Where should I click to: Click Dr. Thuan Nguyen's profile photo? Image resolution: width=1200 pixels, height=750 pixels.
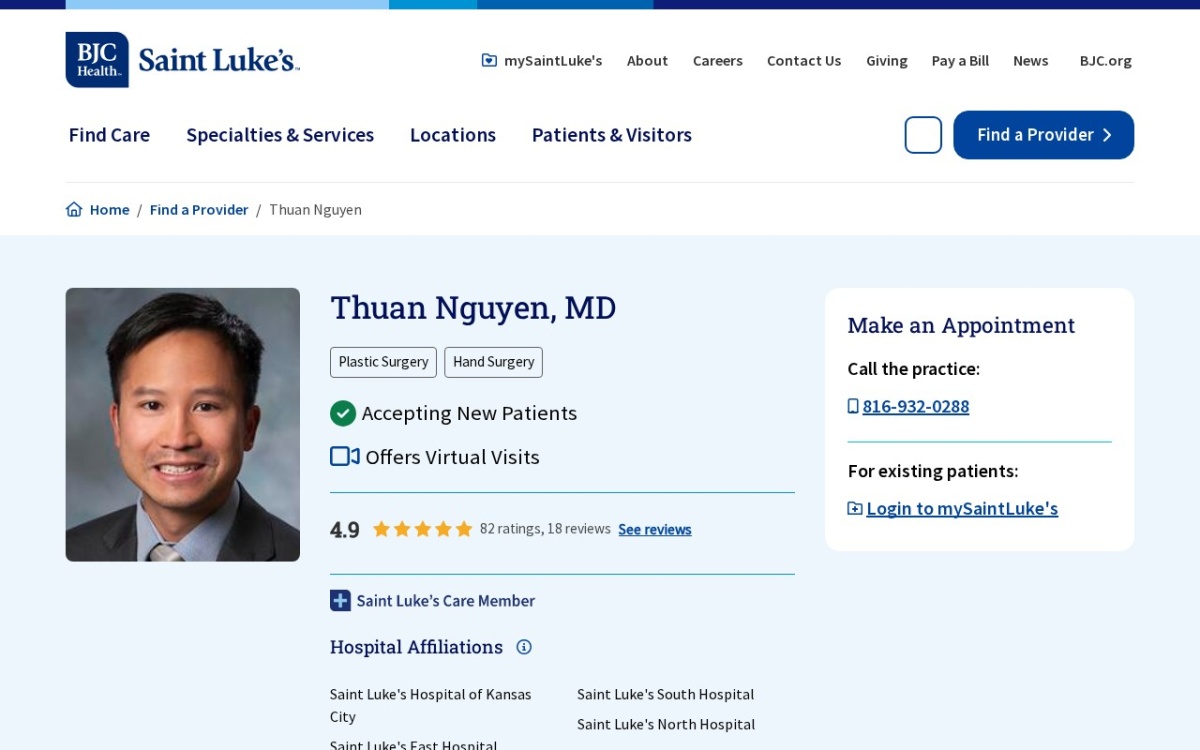click(x=183, y=424)
